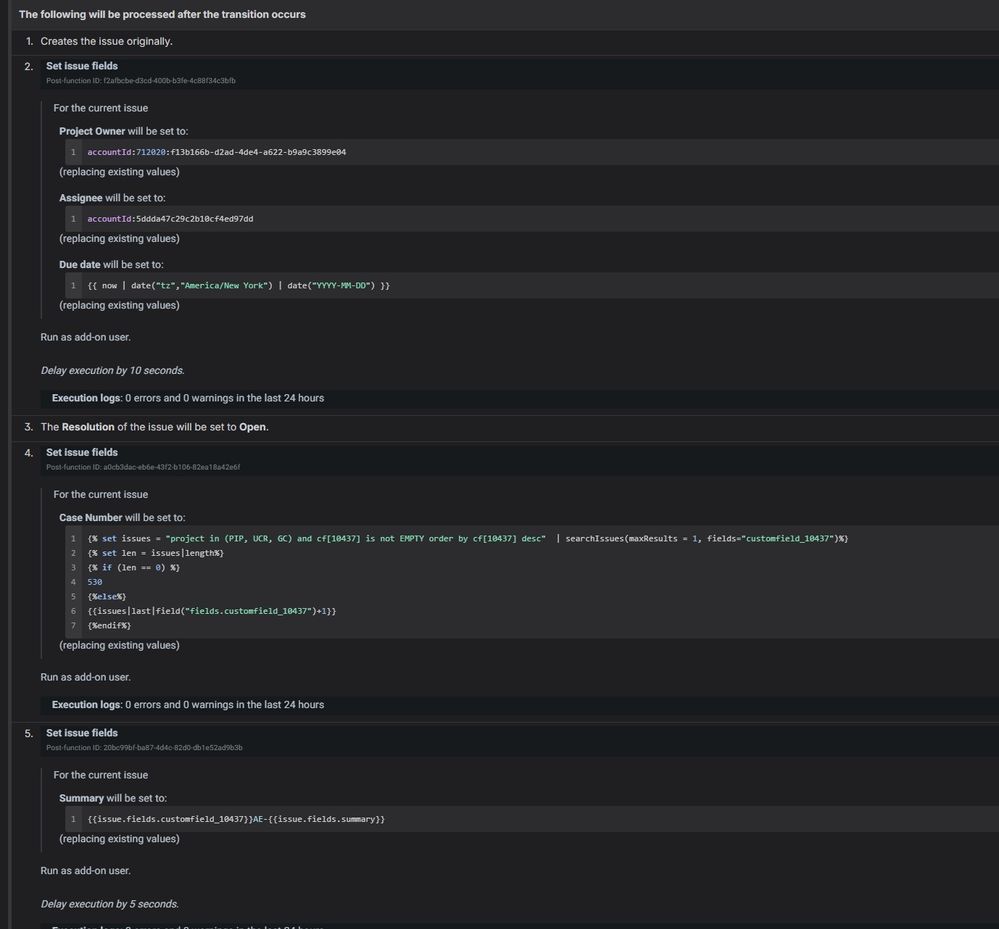The height and width of the screenshot is (929, 999).
Task: Click 'Project Owner will be set to:' label
Action: 124,131
